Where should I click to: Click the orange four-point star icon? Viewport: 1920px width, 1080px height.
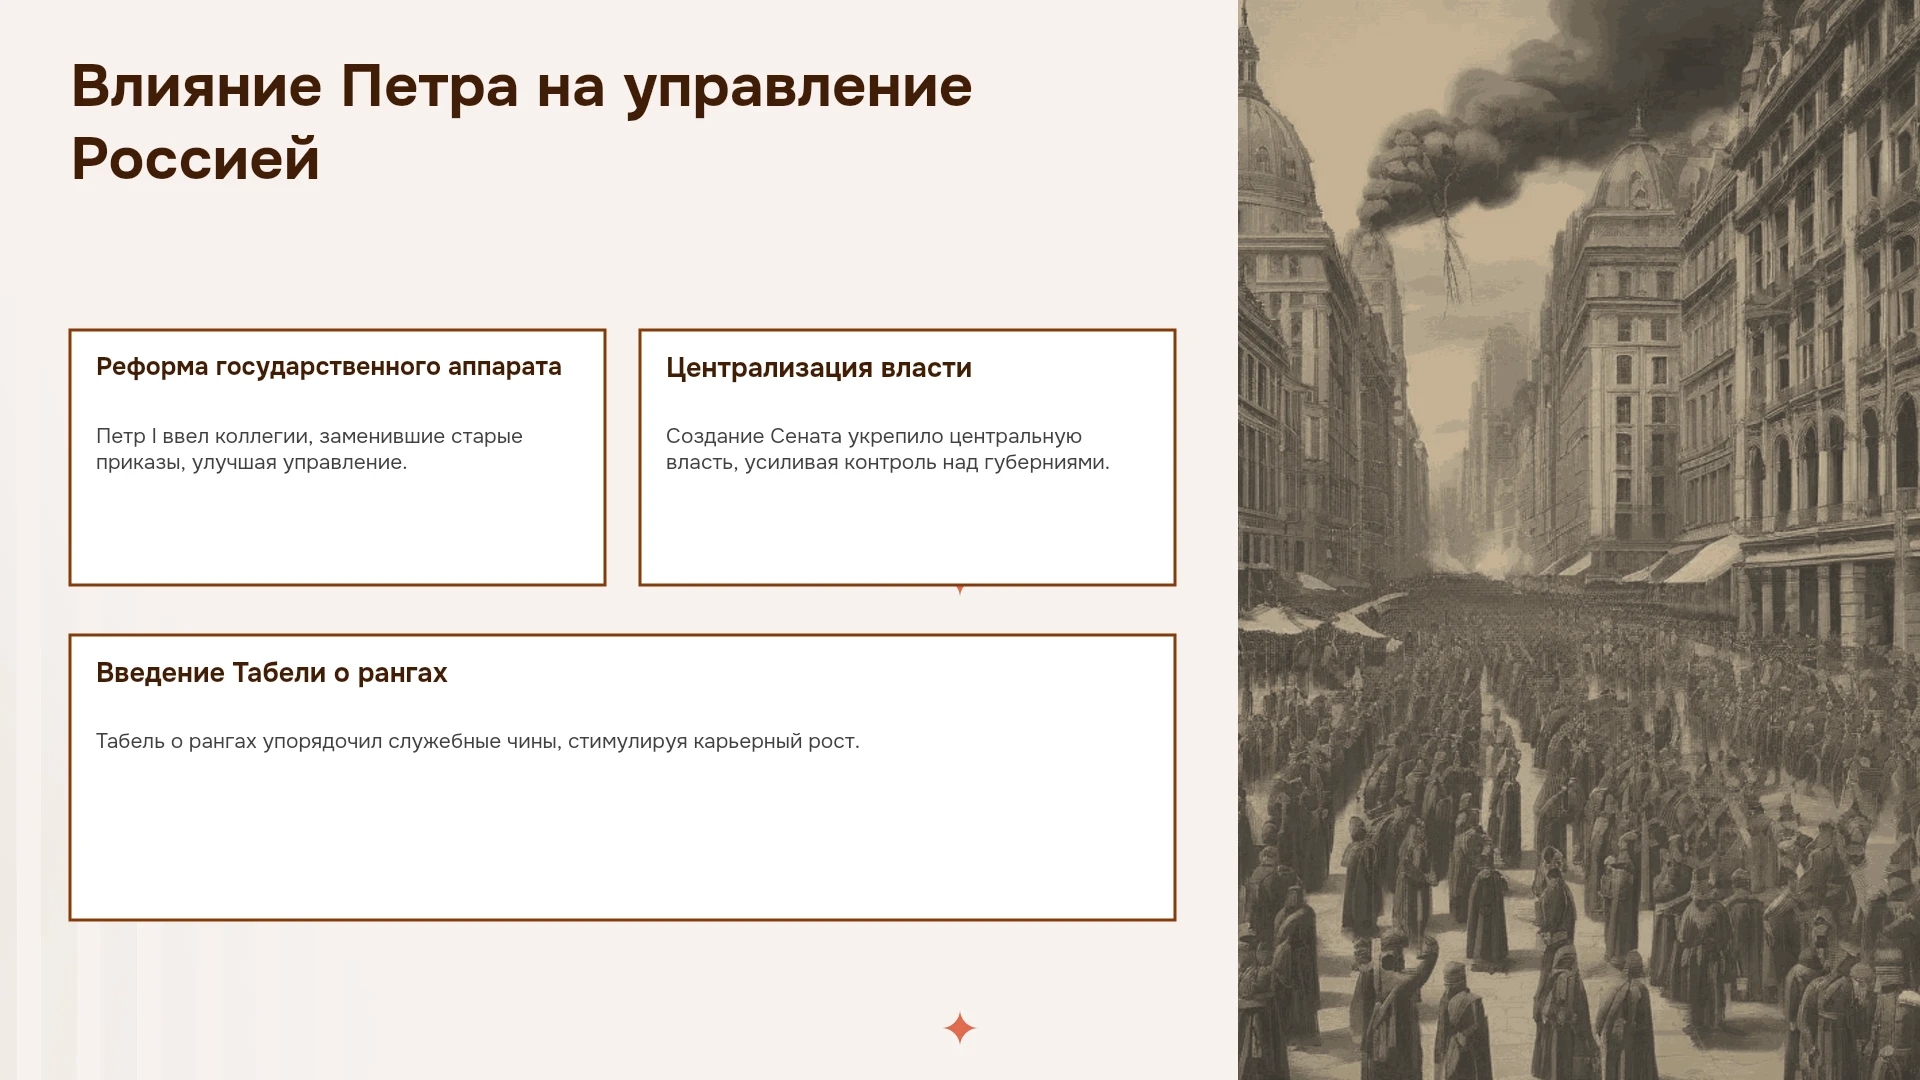pos(959,1028)
